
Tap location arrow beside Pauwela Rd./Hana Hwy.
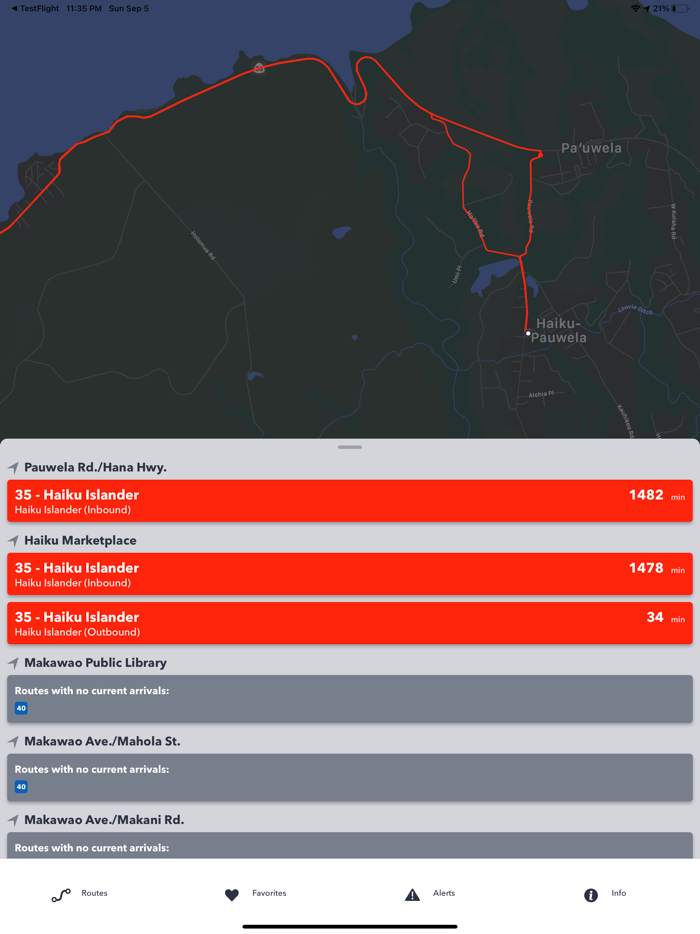13,468
